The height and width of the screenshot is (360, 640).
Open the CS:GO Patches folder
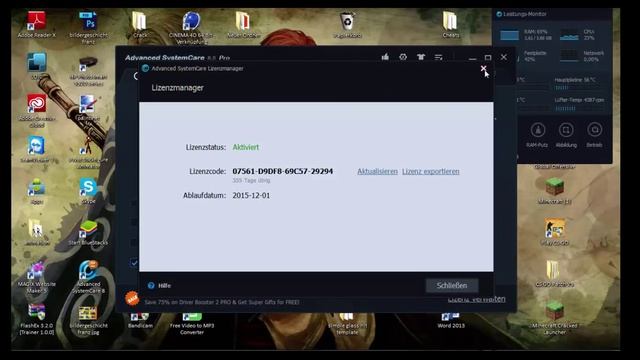tap(554, 274)
